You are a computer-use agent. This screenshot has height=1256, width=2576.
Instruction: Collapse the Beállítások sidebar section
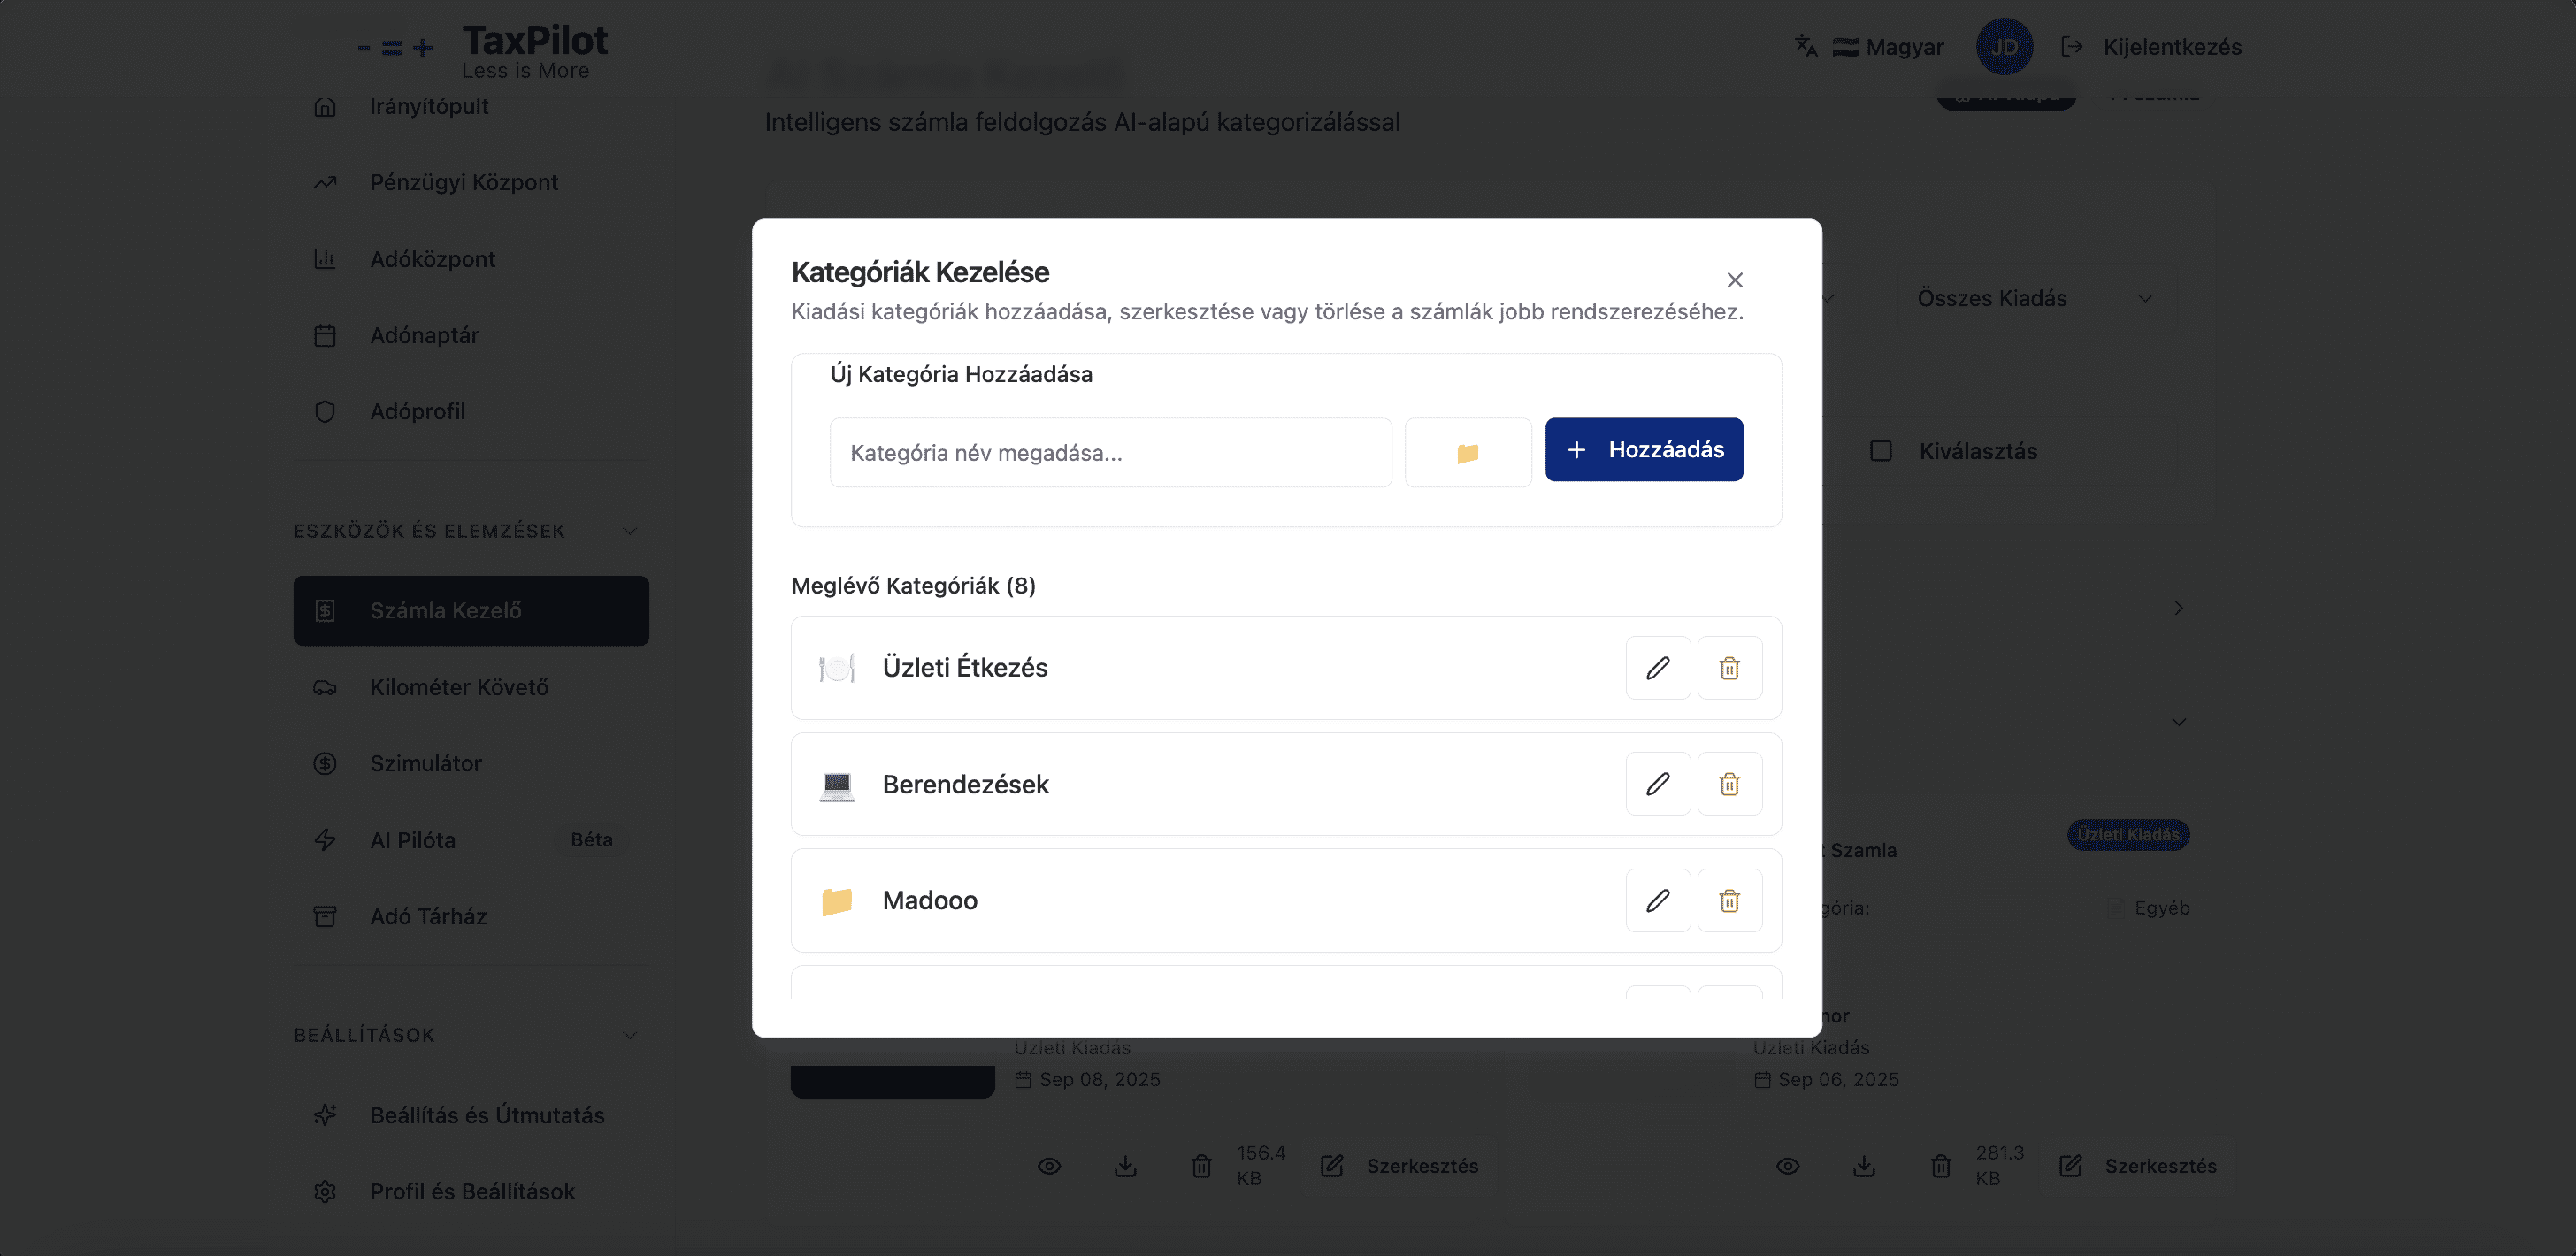click(x=630, y=1035)
